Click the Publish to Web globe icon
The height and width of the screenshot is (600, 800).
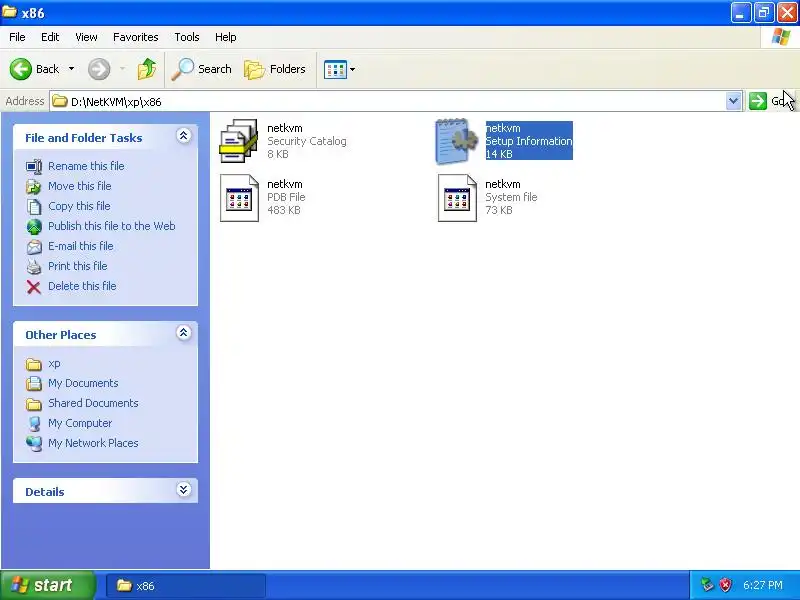coord(34,227)
